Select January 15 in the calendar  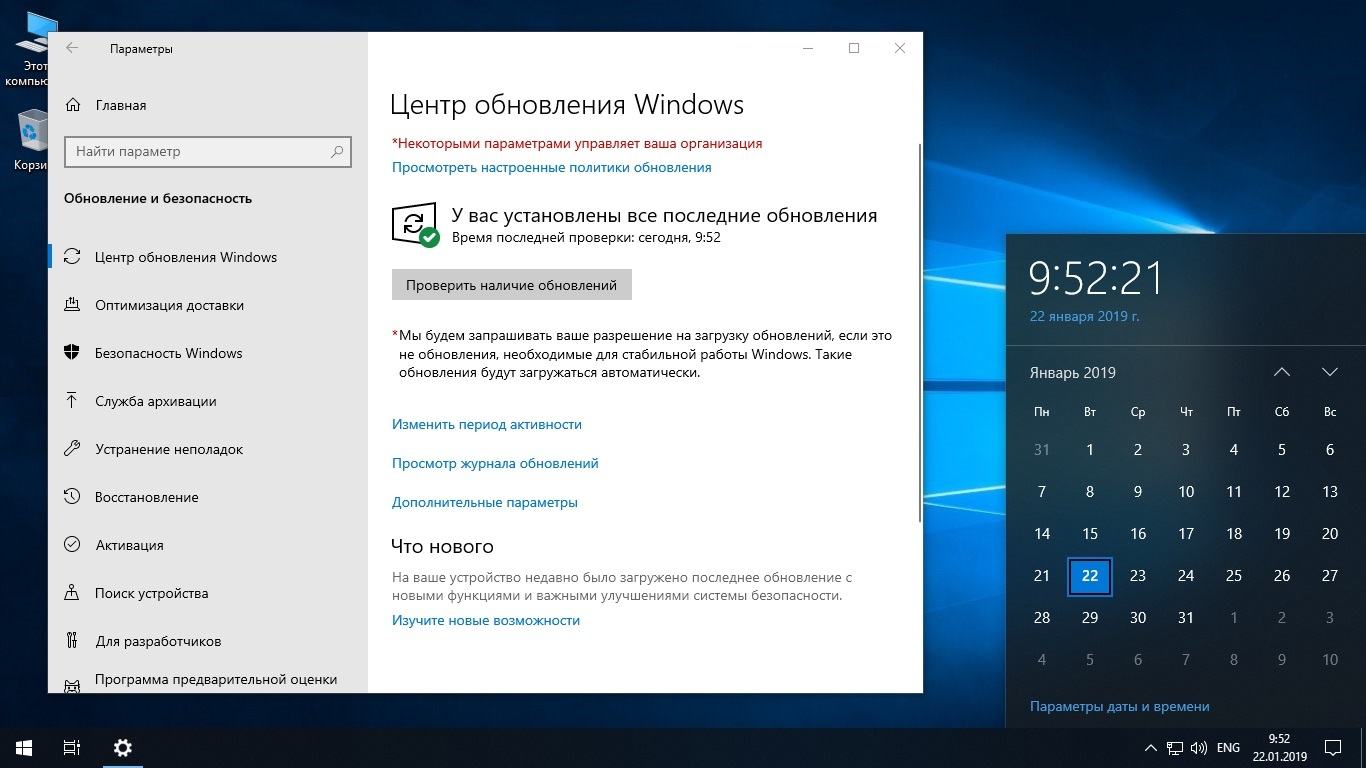[x=1090, y=534]
